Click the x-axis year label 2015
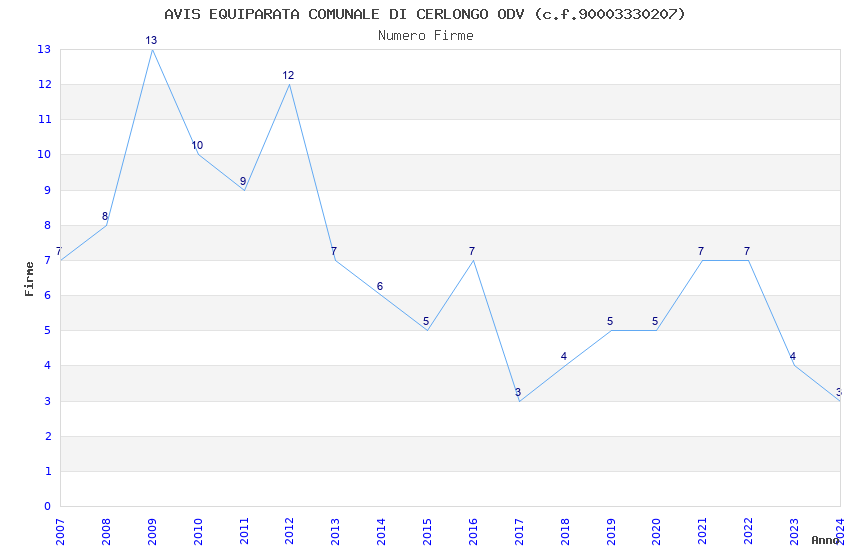 point(427,532)
